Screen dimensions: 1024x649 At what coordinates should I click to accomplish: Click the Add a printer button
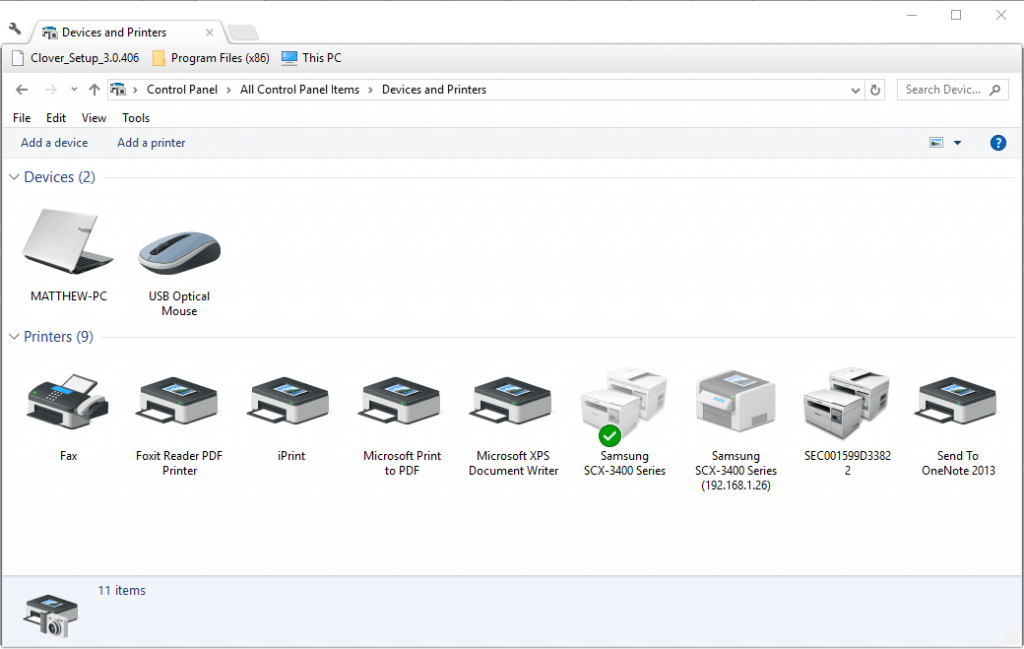coord(151,143)
